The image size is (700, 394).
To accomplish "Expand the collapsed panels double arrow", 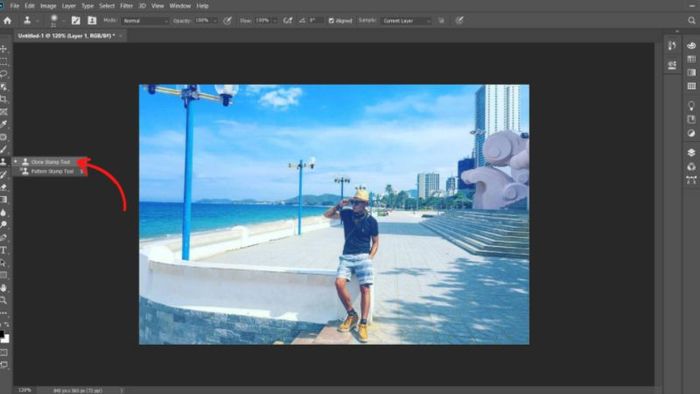I will tap(677, 32).
